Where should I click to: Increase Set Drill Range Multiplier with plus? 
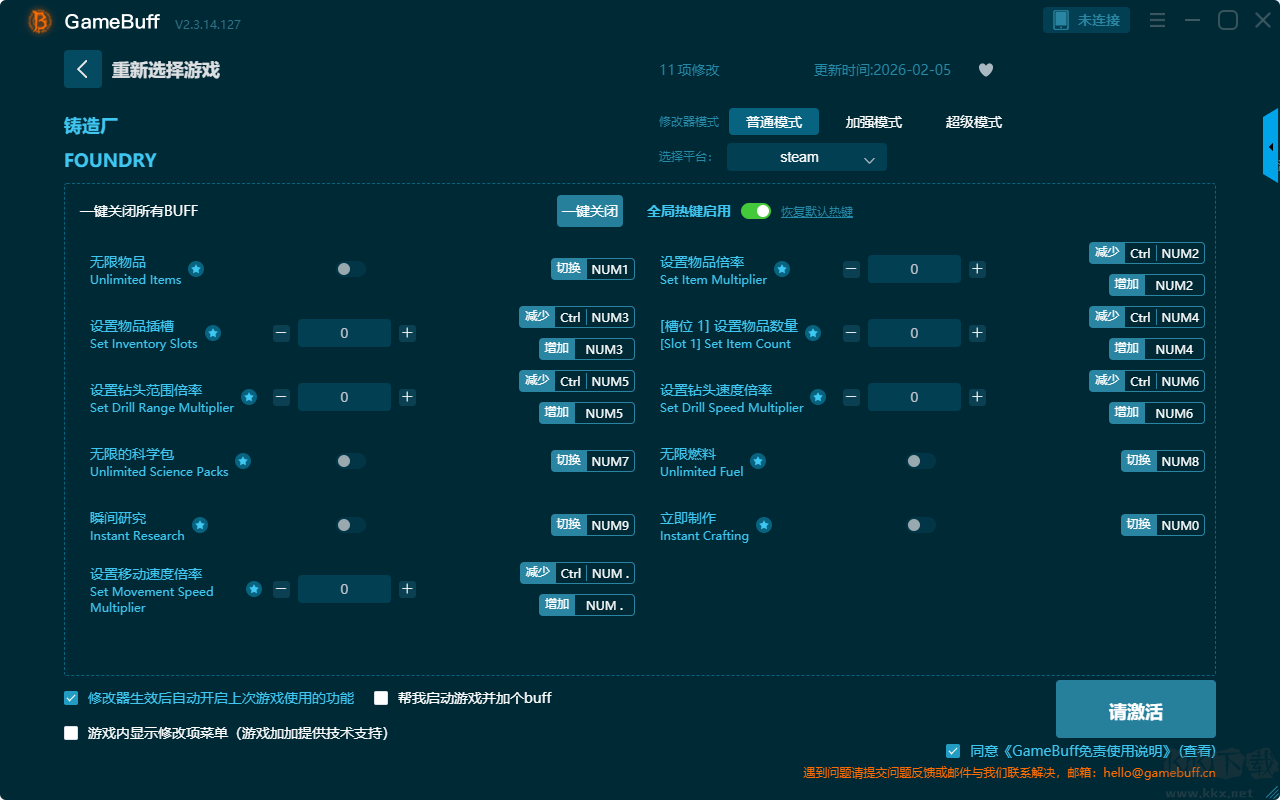(407, 397)
